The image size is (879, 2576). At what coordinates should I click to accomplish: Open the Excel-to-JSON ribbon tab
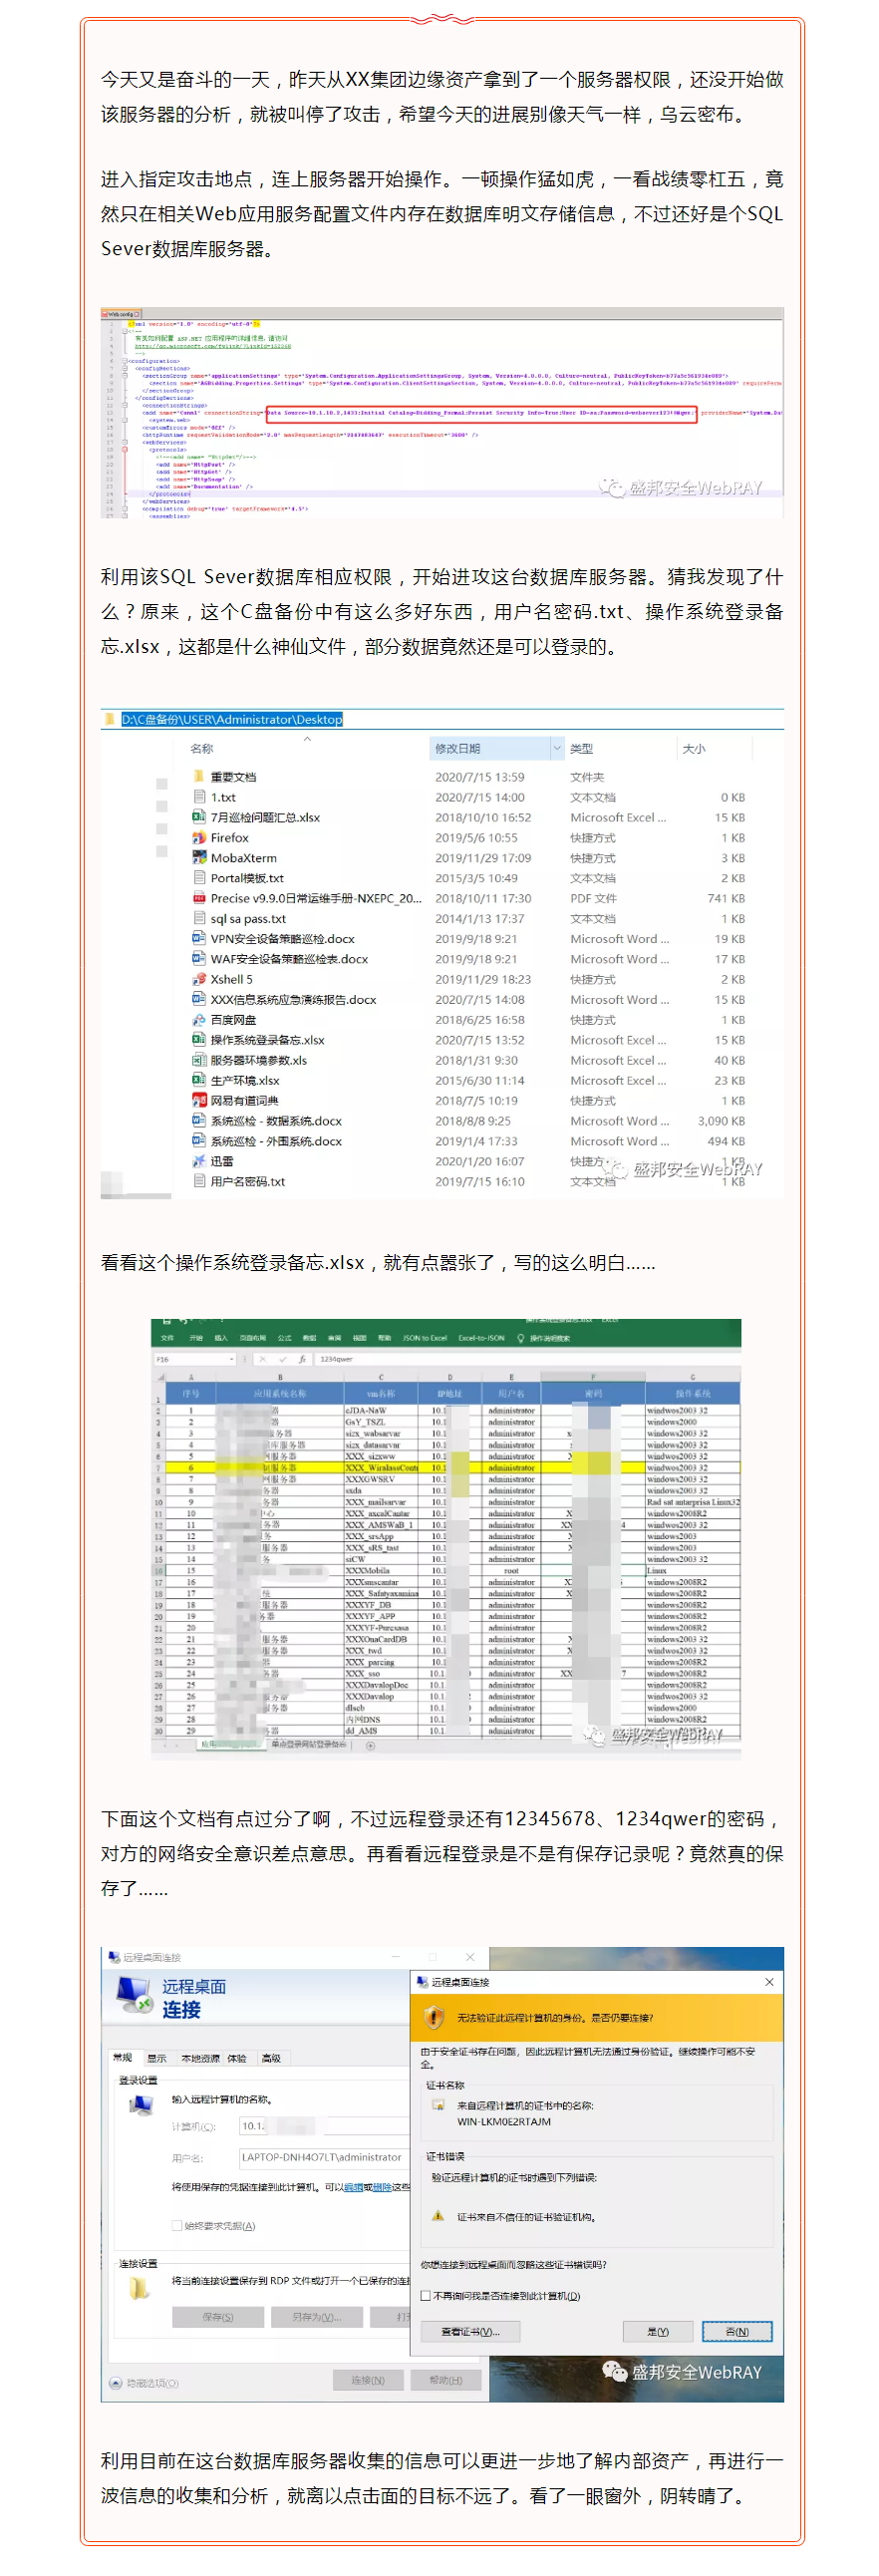[x=482, y=1338]
